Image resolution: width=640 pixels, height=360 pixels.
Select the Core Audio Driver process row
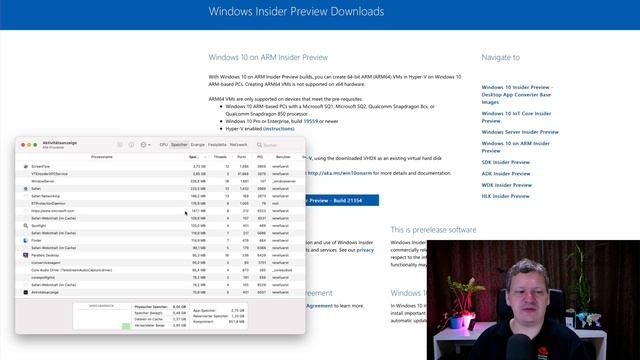pos(160,270)
